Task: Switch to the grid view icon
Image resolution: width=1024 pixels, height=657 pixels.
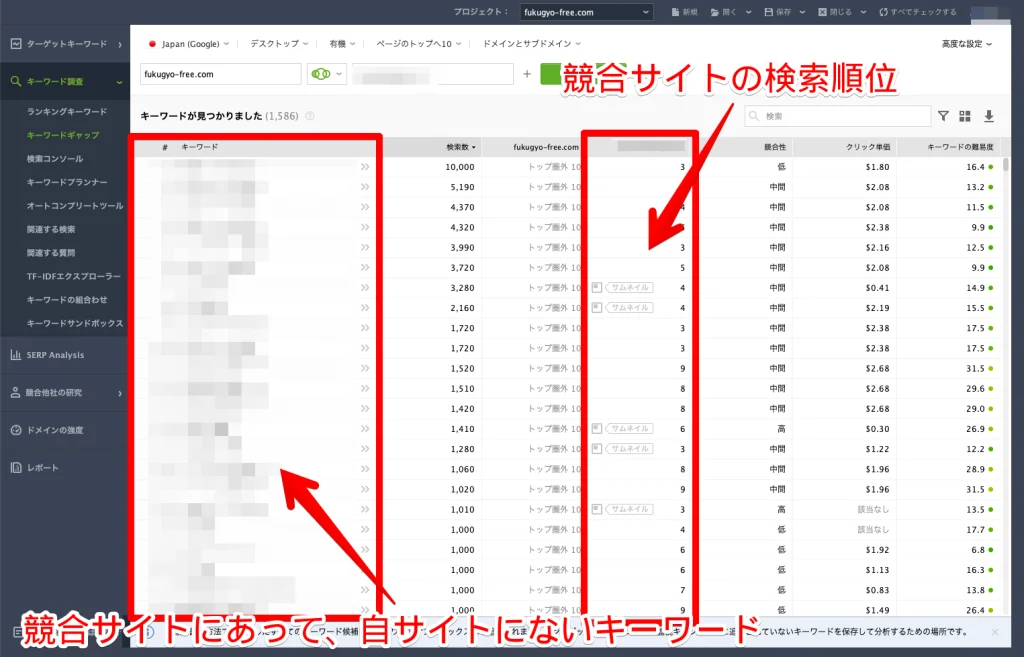Action: 965,116
